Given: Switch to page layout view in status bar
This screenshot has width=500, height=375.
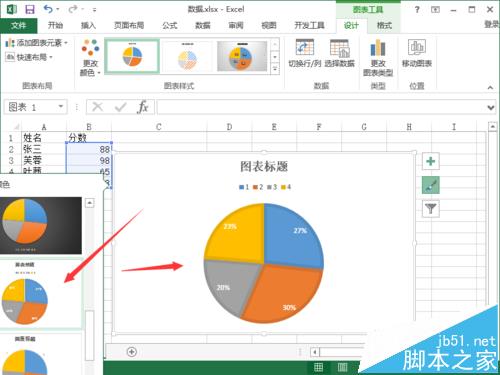Looking at the screenshot, I should pos(342,367).
